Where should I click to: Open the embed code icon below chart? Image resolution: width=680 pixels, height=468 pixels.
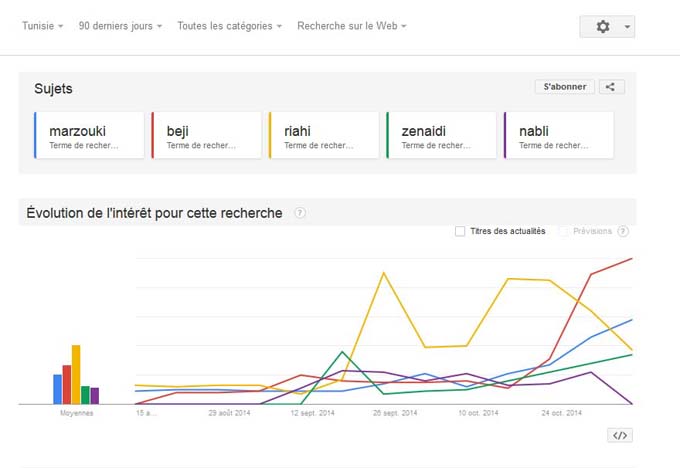click(x=620, y=435)
